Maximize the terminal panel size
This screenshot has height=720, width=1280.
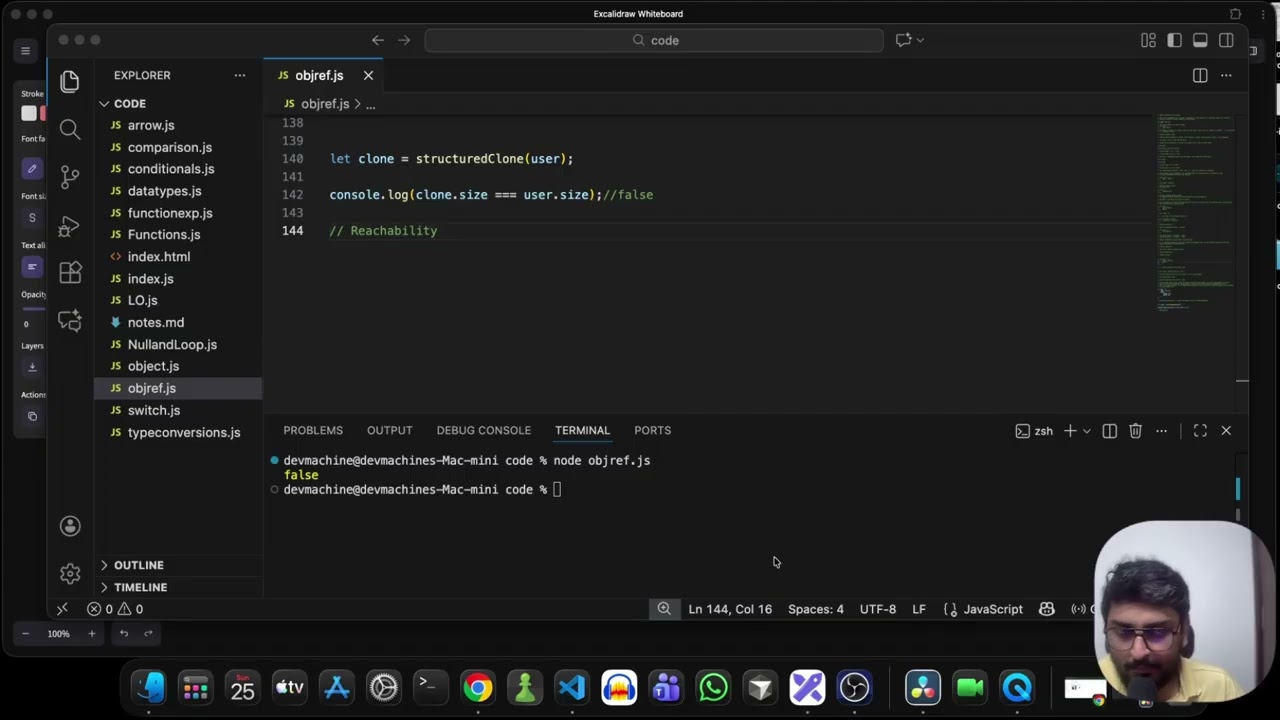tap(1200, 431)
